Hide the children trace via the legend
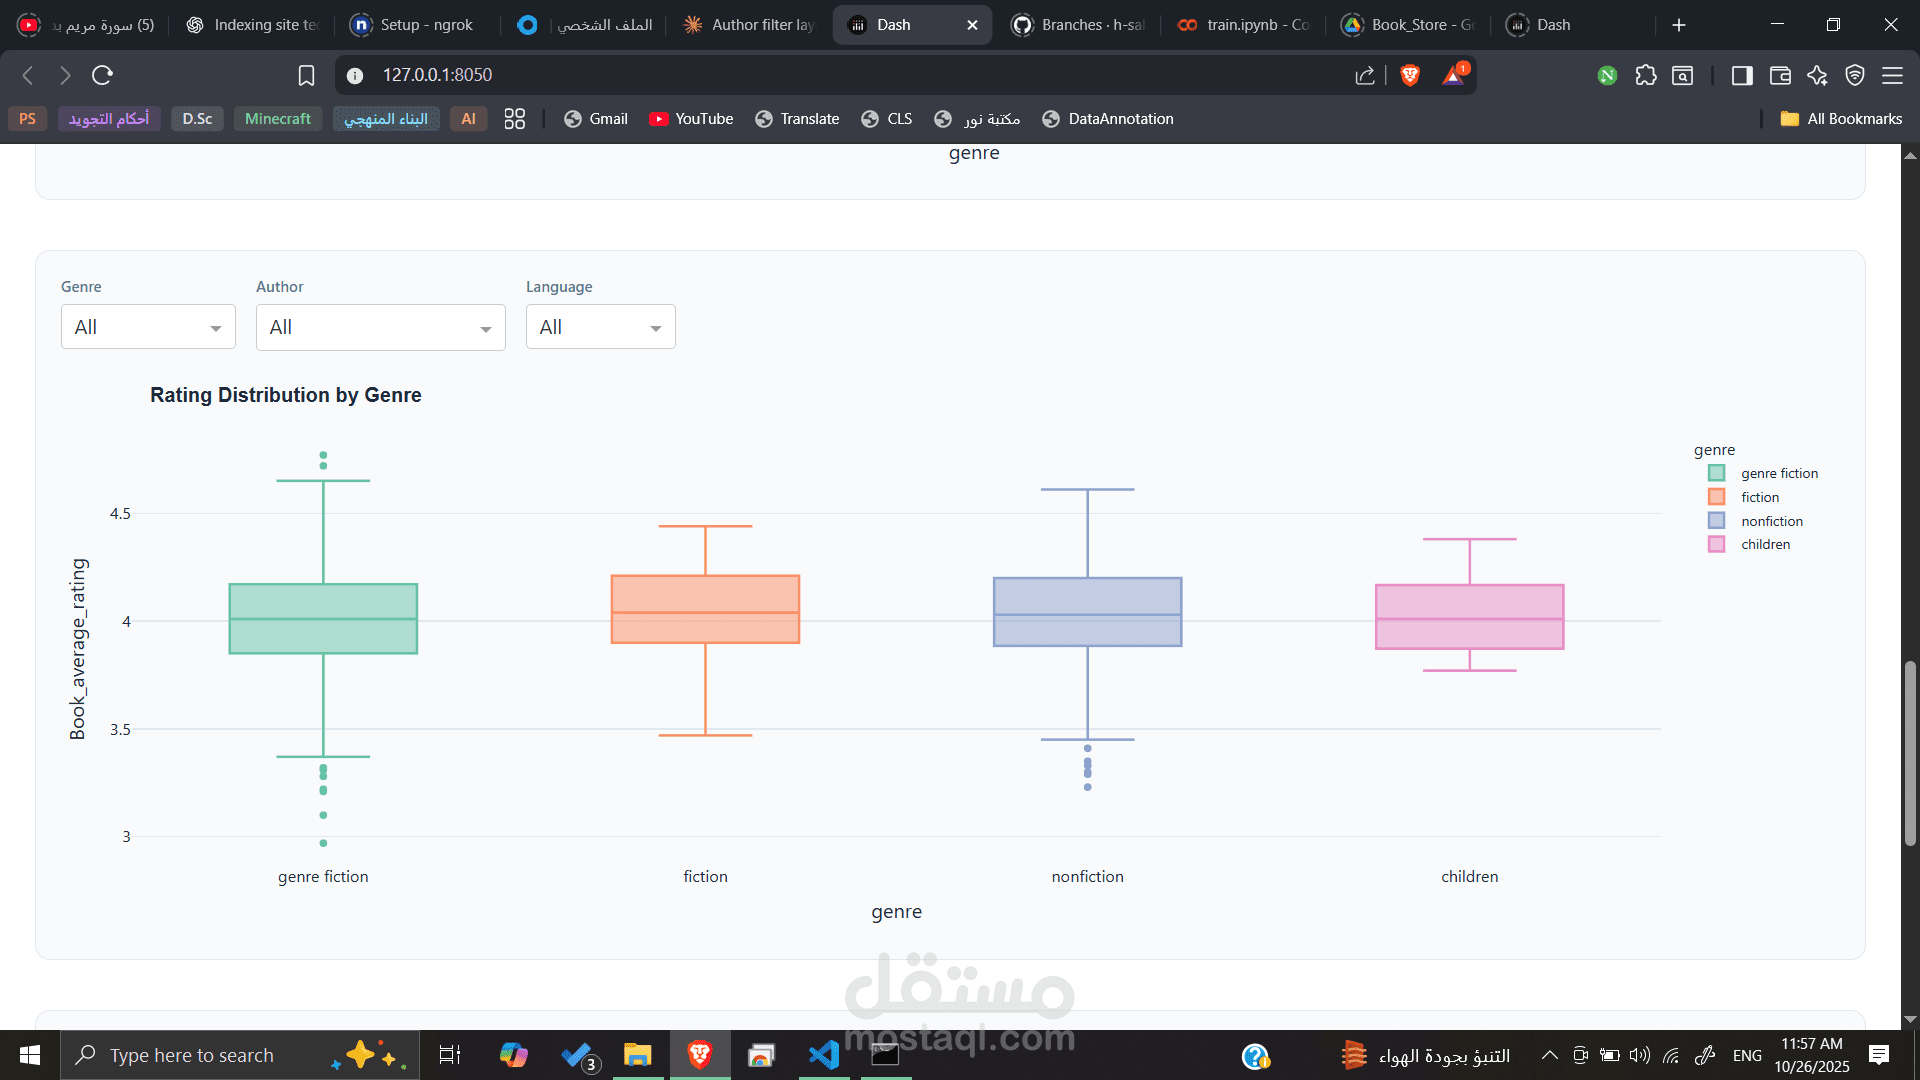 point(1765,545)
